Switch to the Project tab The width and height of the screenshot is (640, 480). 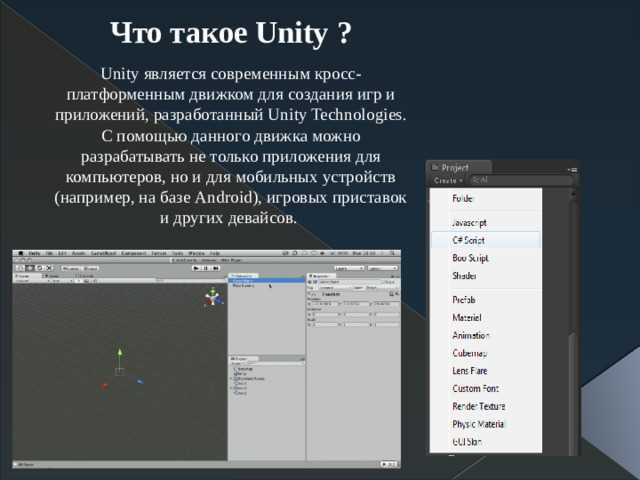click(x=459, y=167)
